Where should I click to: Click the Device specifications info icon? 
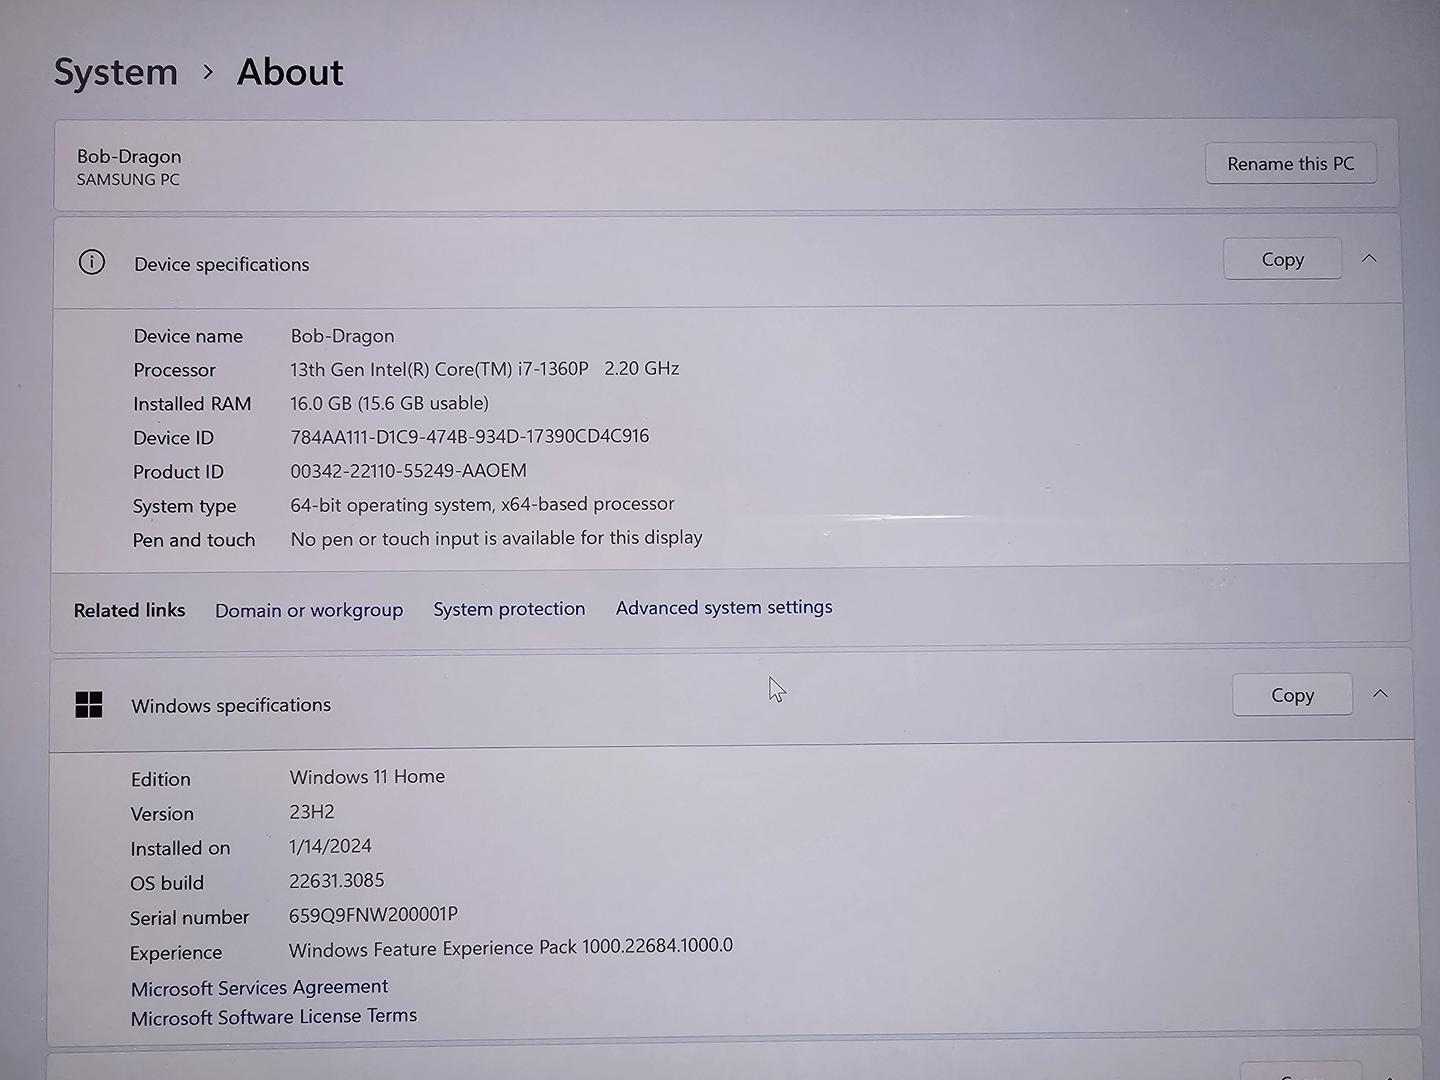tap(92, 263)
